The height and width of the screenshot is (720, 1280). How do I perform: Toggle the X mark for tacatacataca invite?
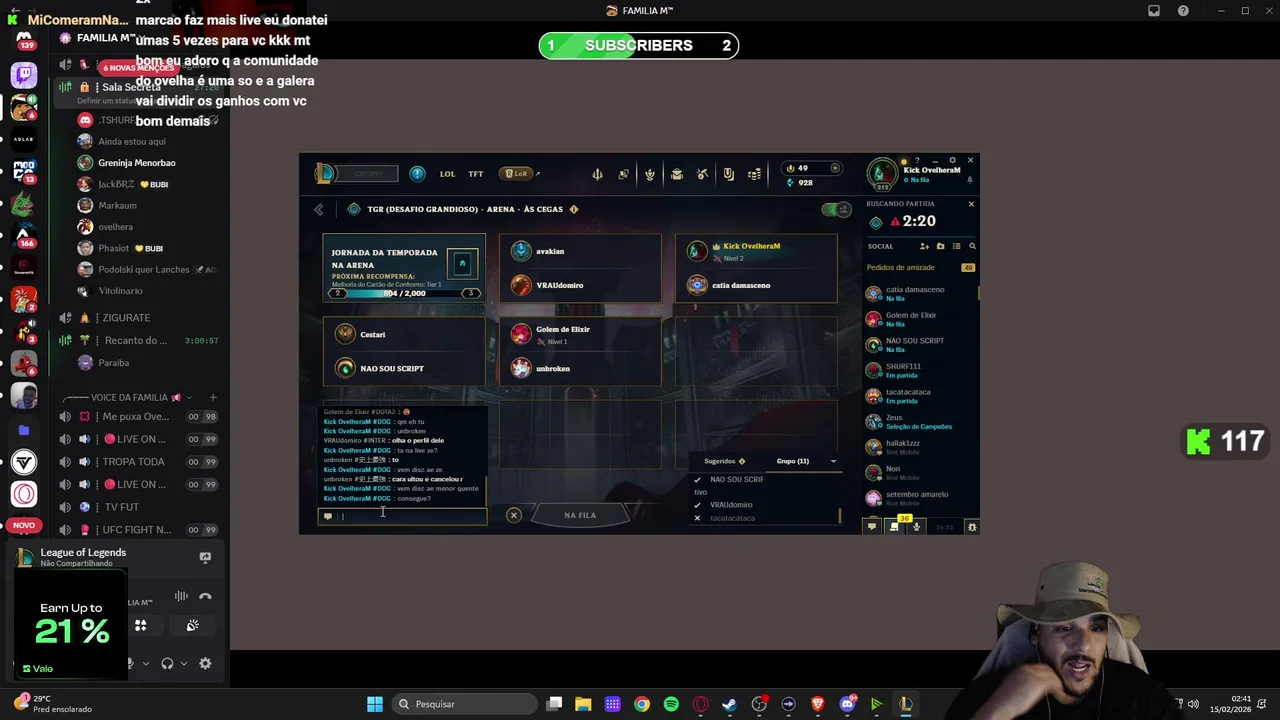698,518
